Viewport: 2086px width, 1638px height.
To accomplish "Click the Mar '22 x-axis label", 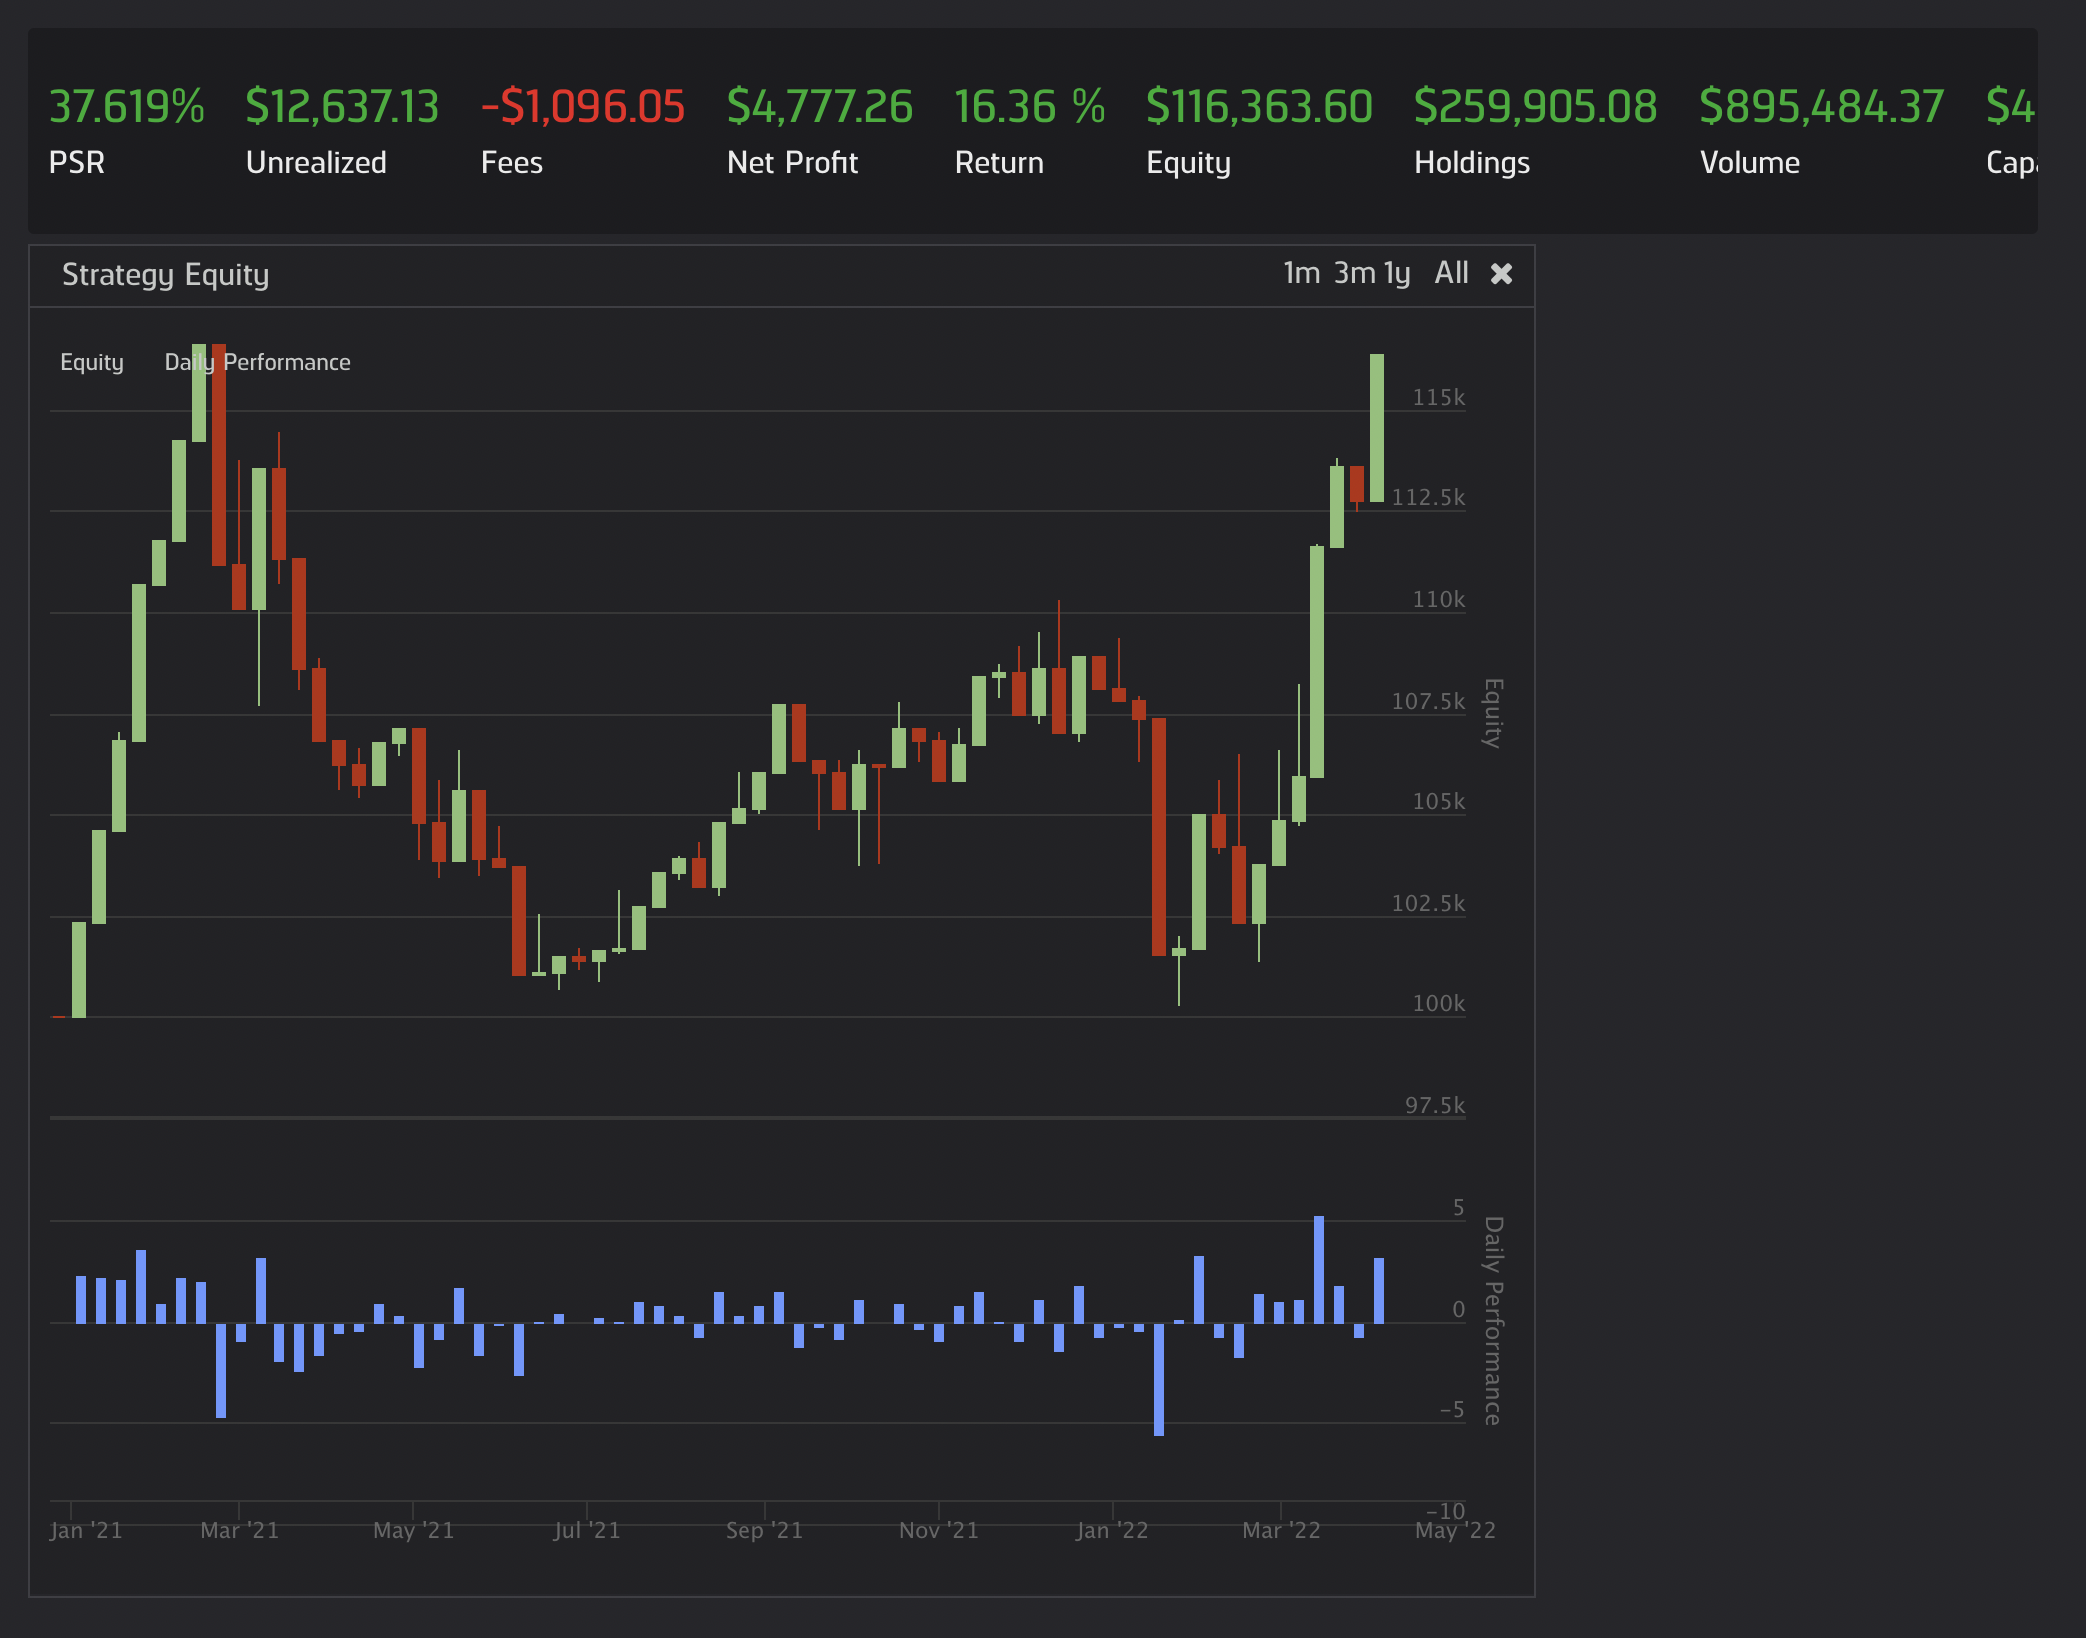I will click(x=1281, y=1531).
